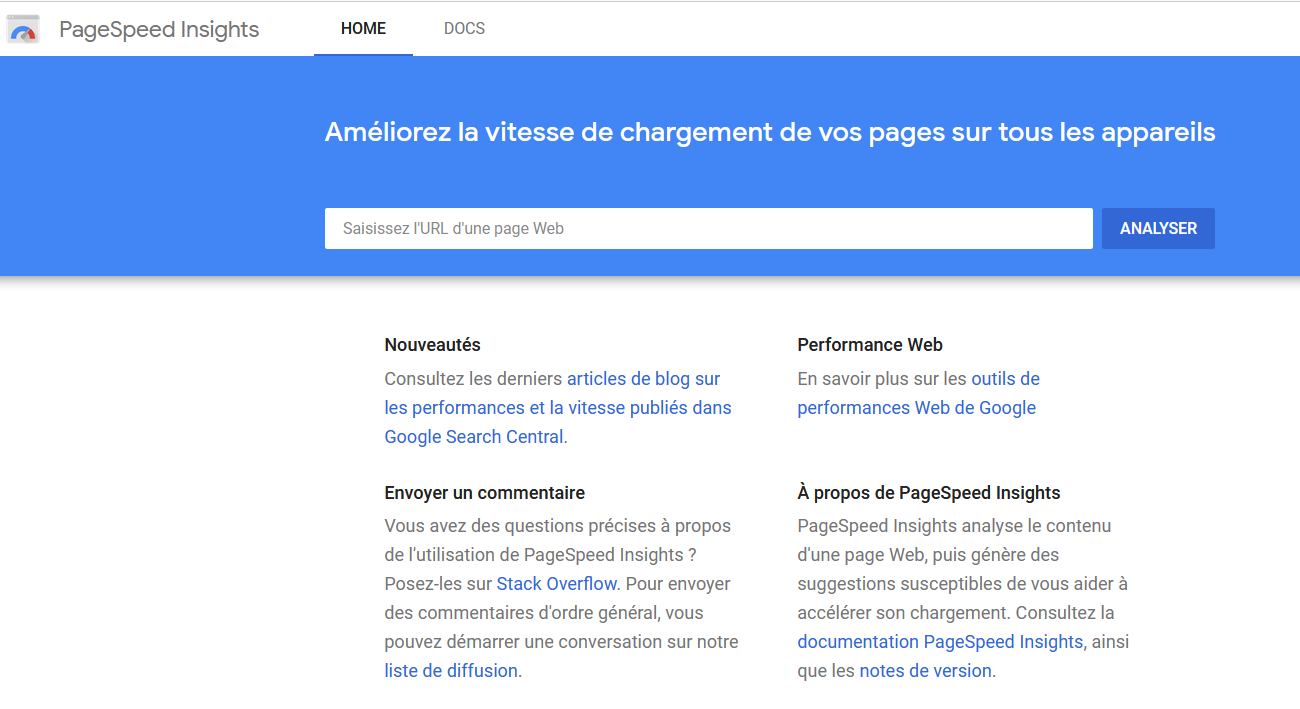Open the 'notes de version' link
1300x709 pixels.
click(x=925, y=670)
